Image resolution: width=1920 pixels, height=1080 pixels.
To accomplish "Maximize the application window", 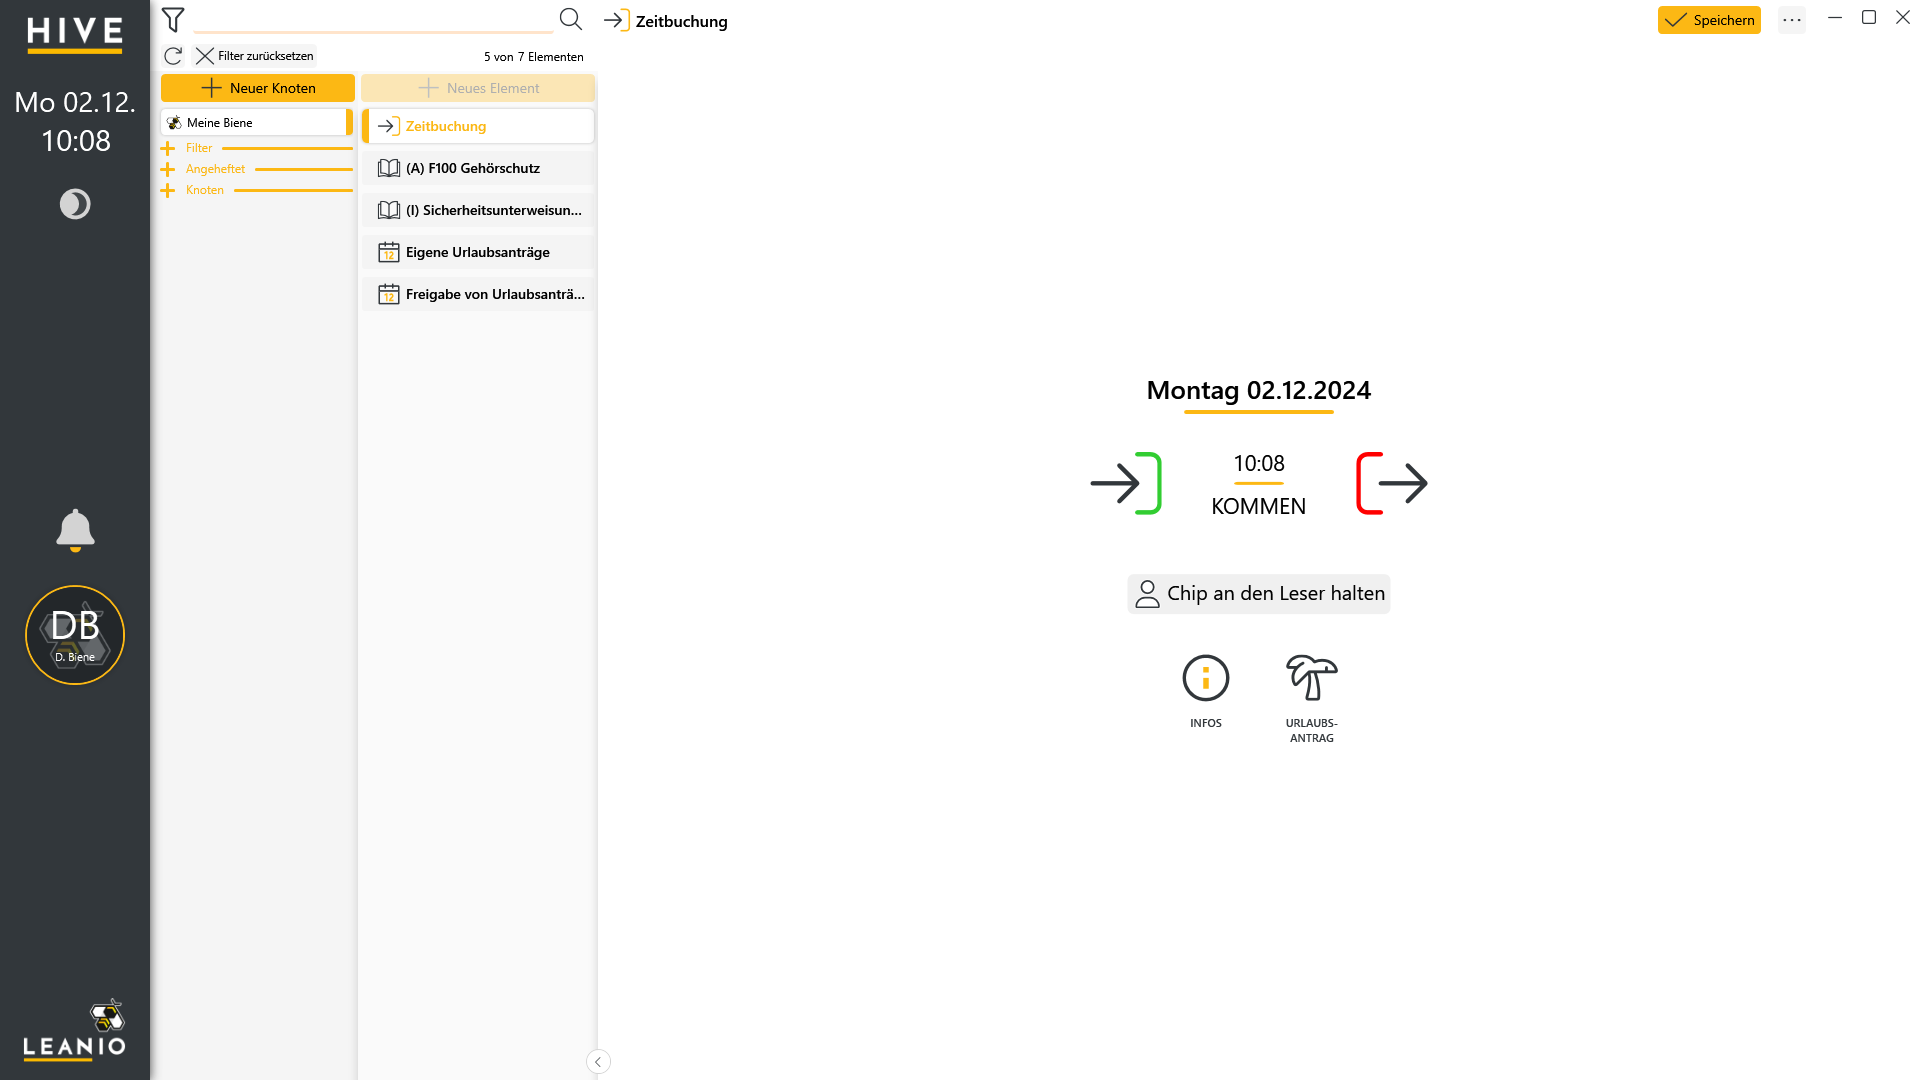I will (1869, 18).
